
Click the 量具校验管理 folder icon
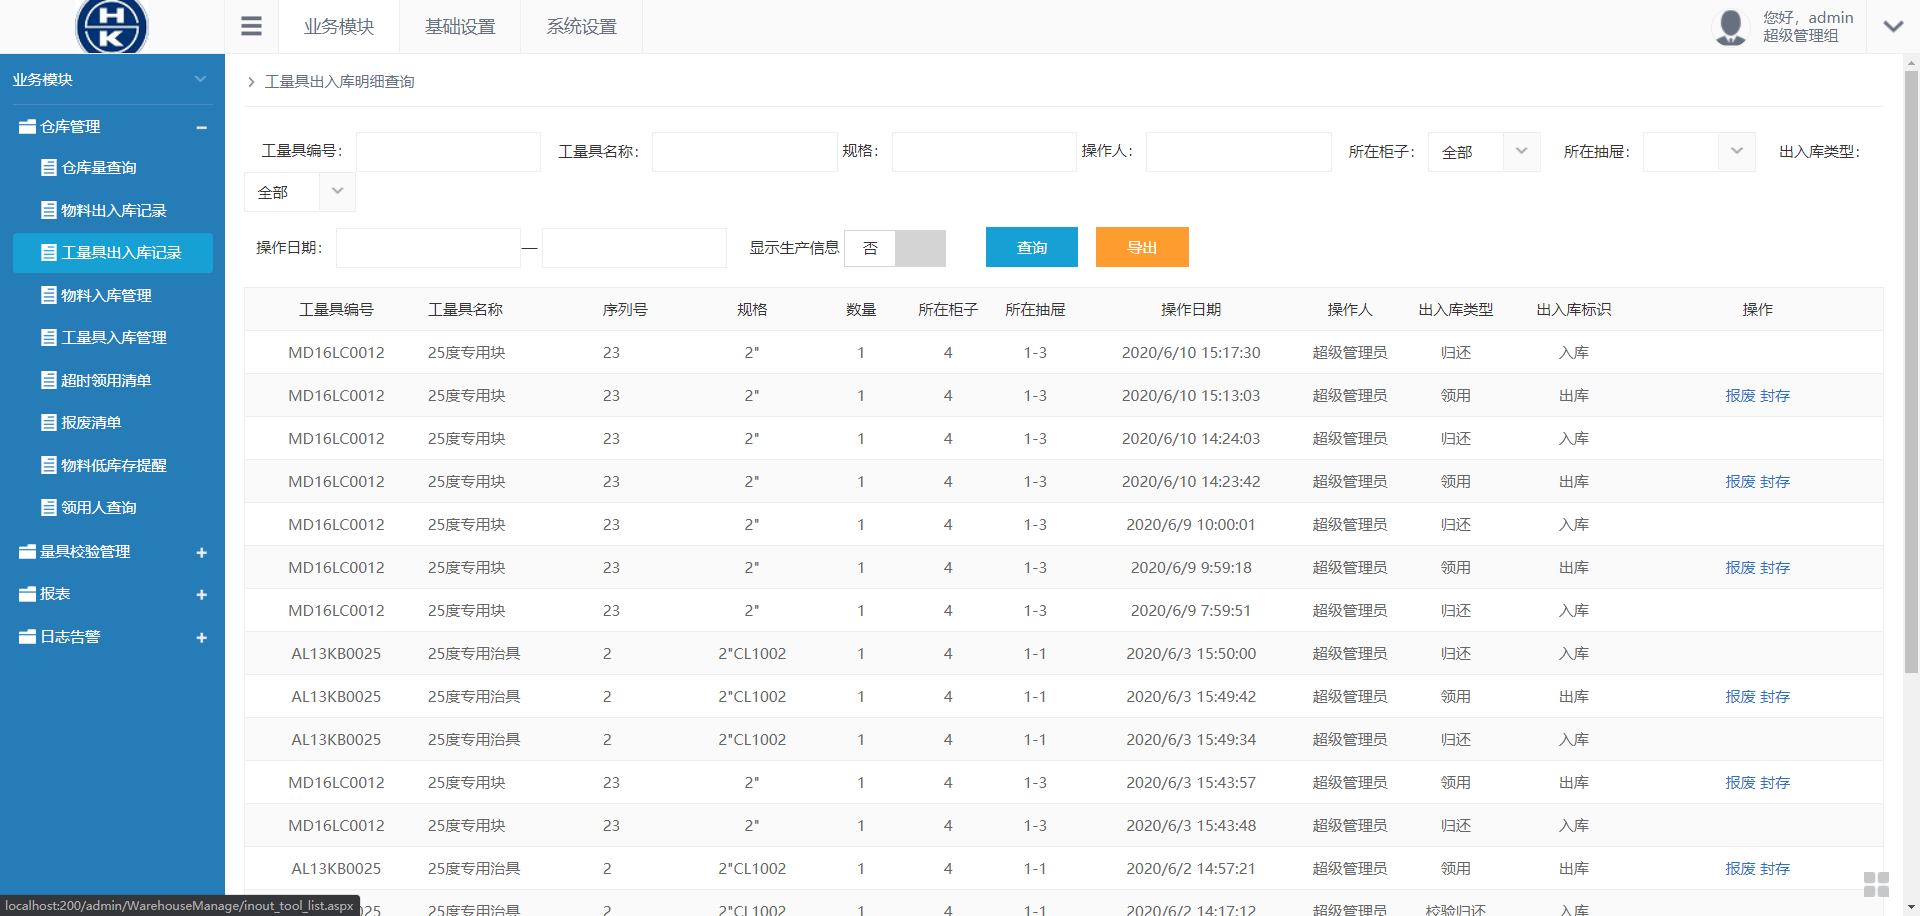27,551
